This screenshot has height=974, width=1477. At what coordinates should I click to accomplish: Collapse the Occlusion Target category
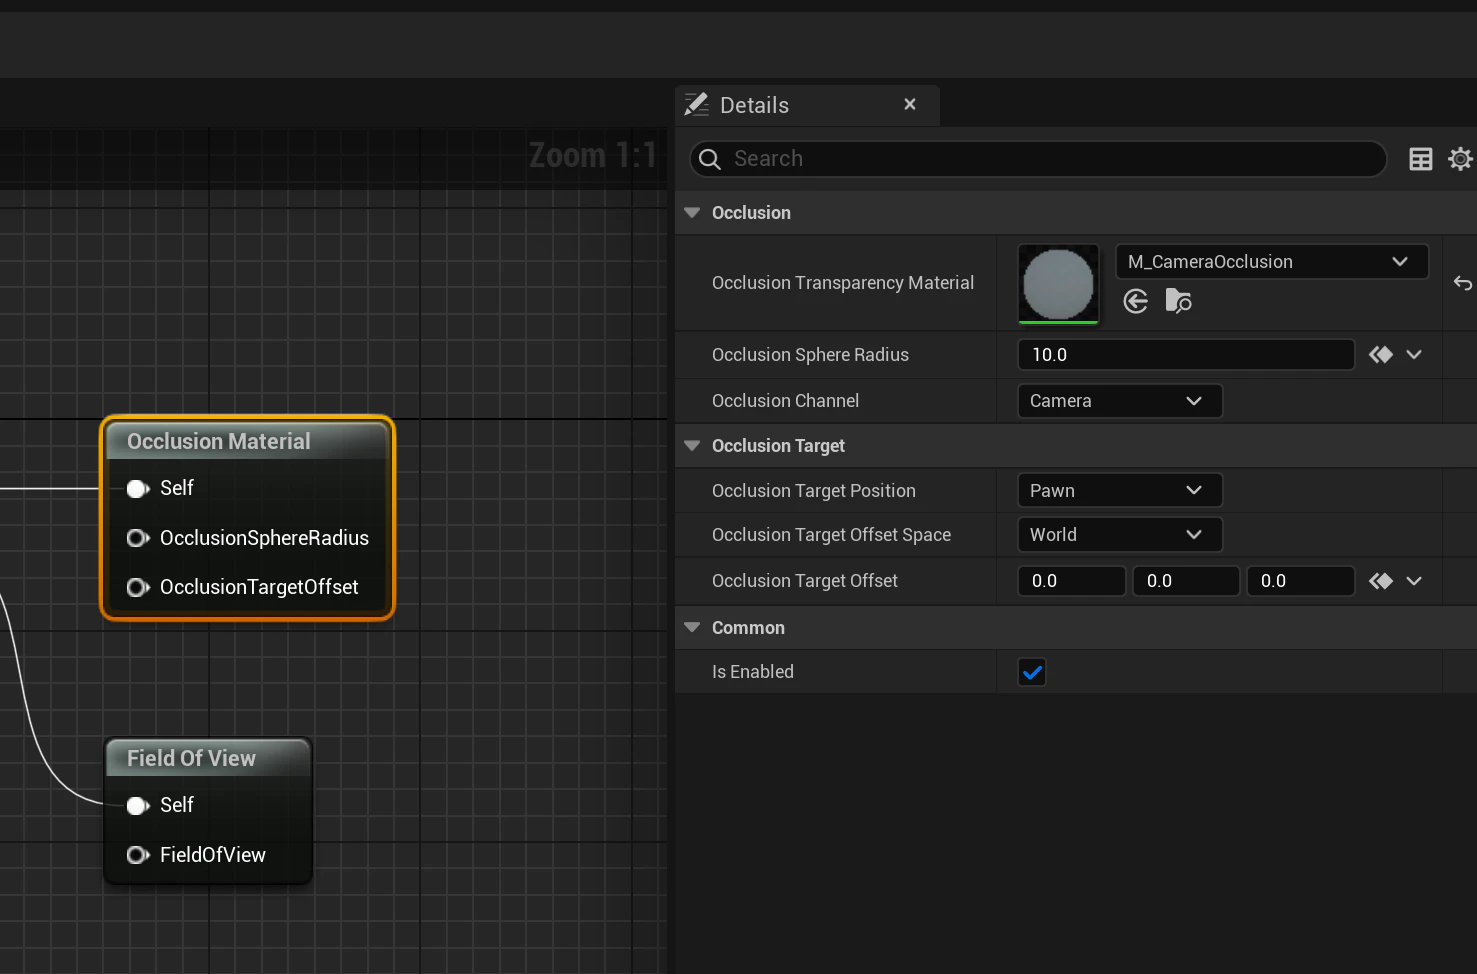pos(692,446)
